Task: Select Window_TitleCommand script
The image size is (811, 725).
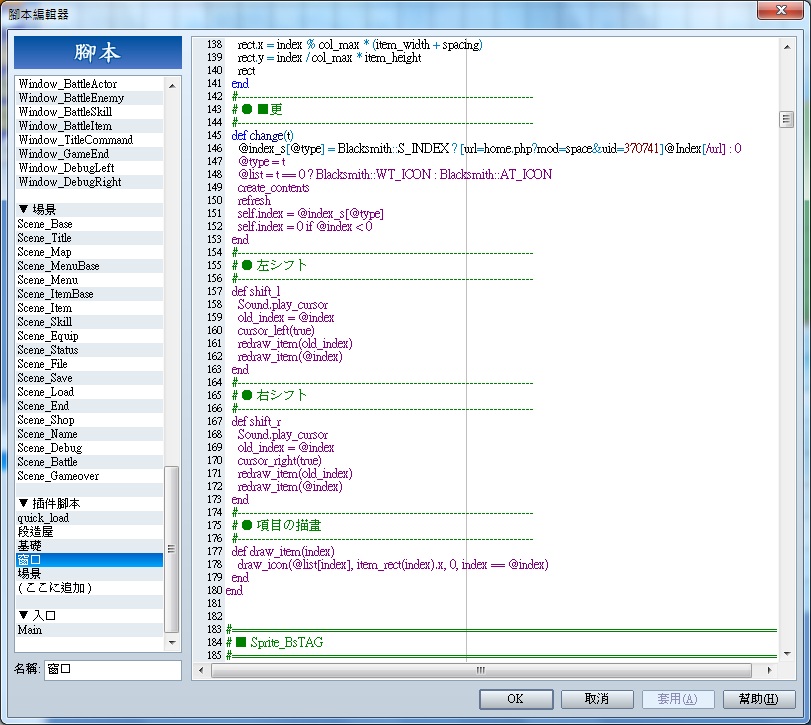Action: point(89,140)
